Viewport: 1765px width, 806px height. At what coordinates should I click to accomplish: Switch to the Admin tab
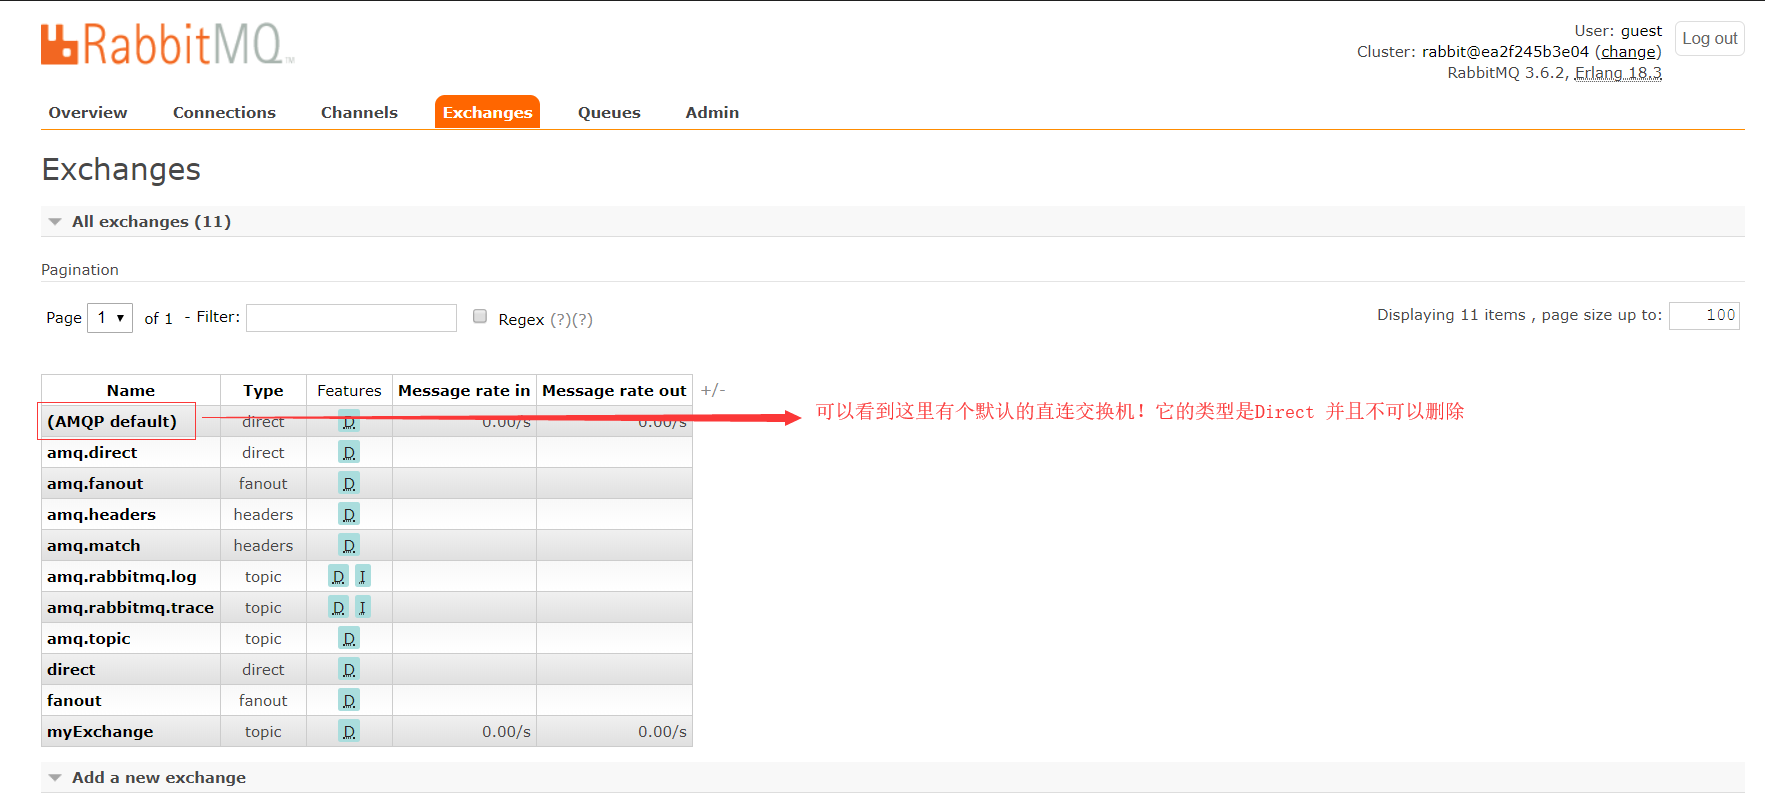712,112
